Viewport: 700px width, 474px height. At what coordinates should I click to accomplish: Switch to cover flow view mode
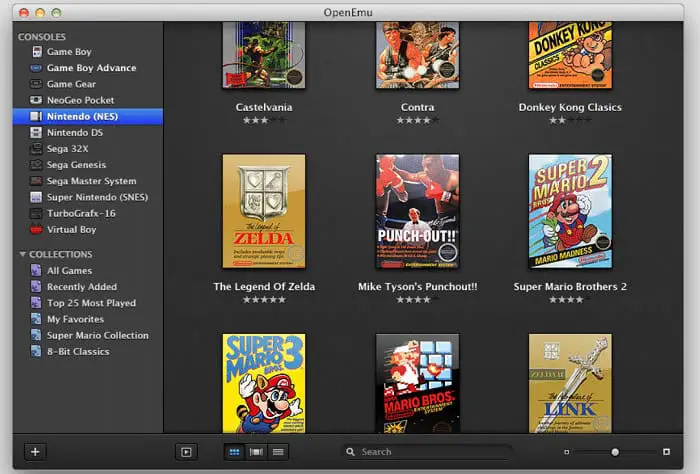point(256,452)
